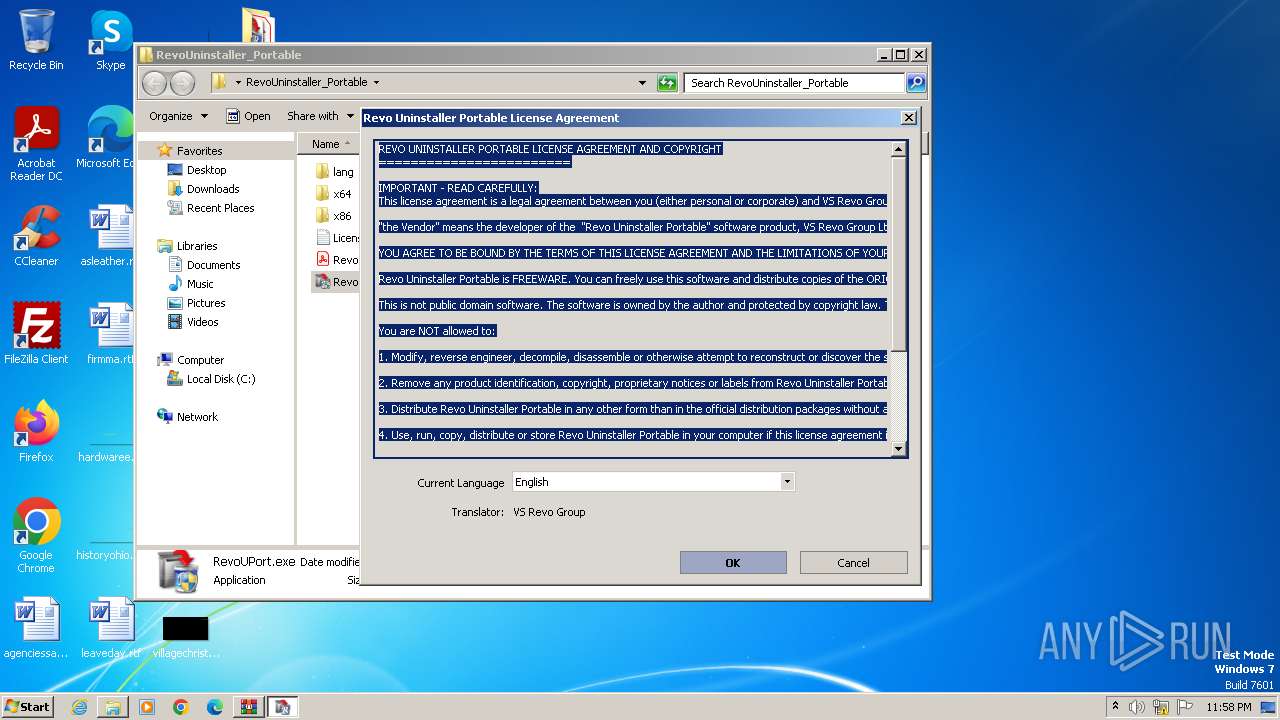1280x720 pixels.
Task: Select the Revo PDF file icon
Action: (x=323, y=260)
